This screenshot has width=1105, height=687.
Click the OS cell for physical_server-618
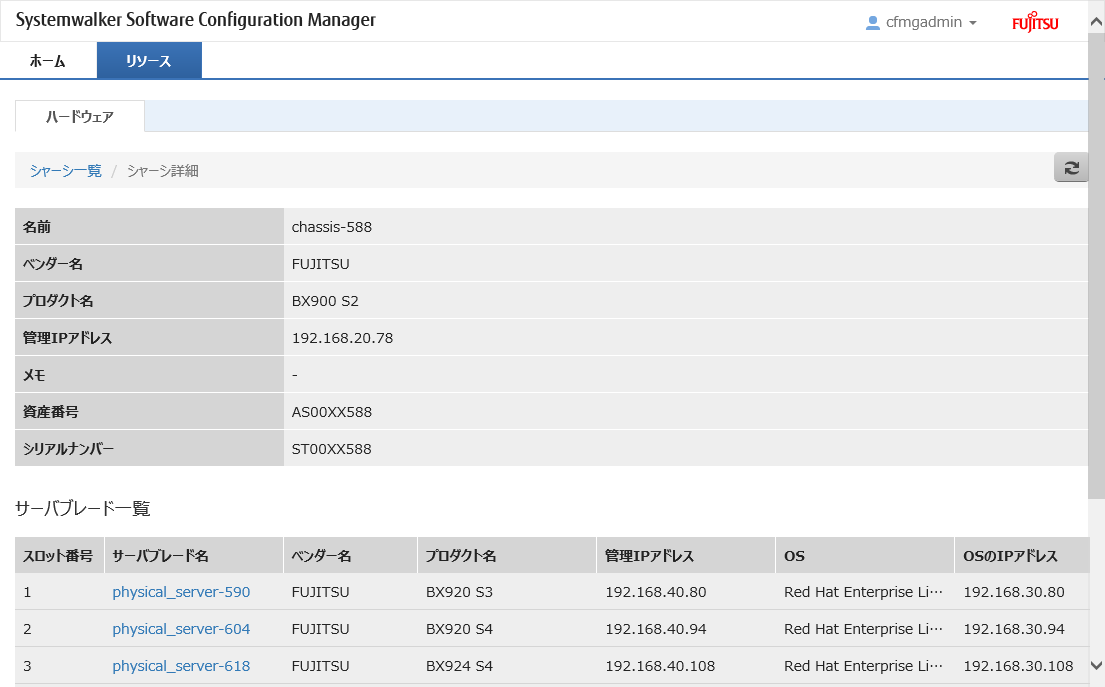[x=863, y=666]
